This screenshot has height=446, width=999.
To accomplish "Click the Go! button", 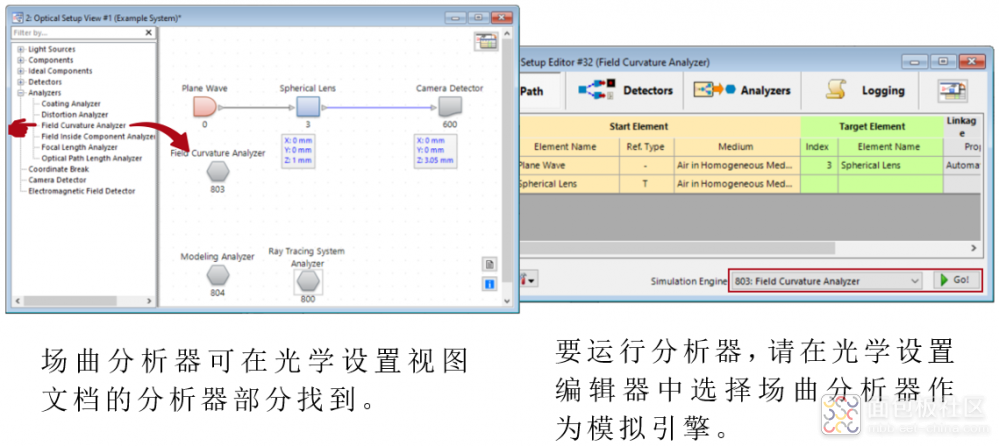I will [x=956, y=280].
